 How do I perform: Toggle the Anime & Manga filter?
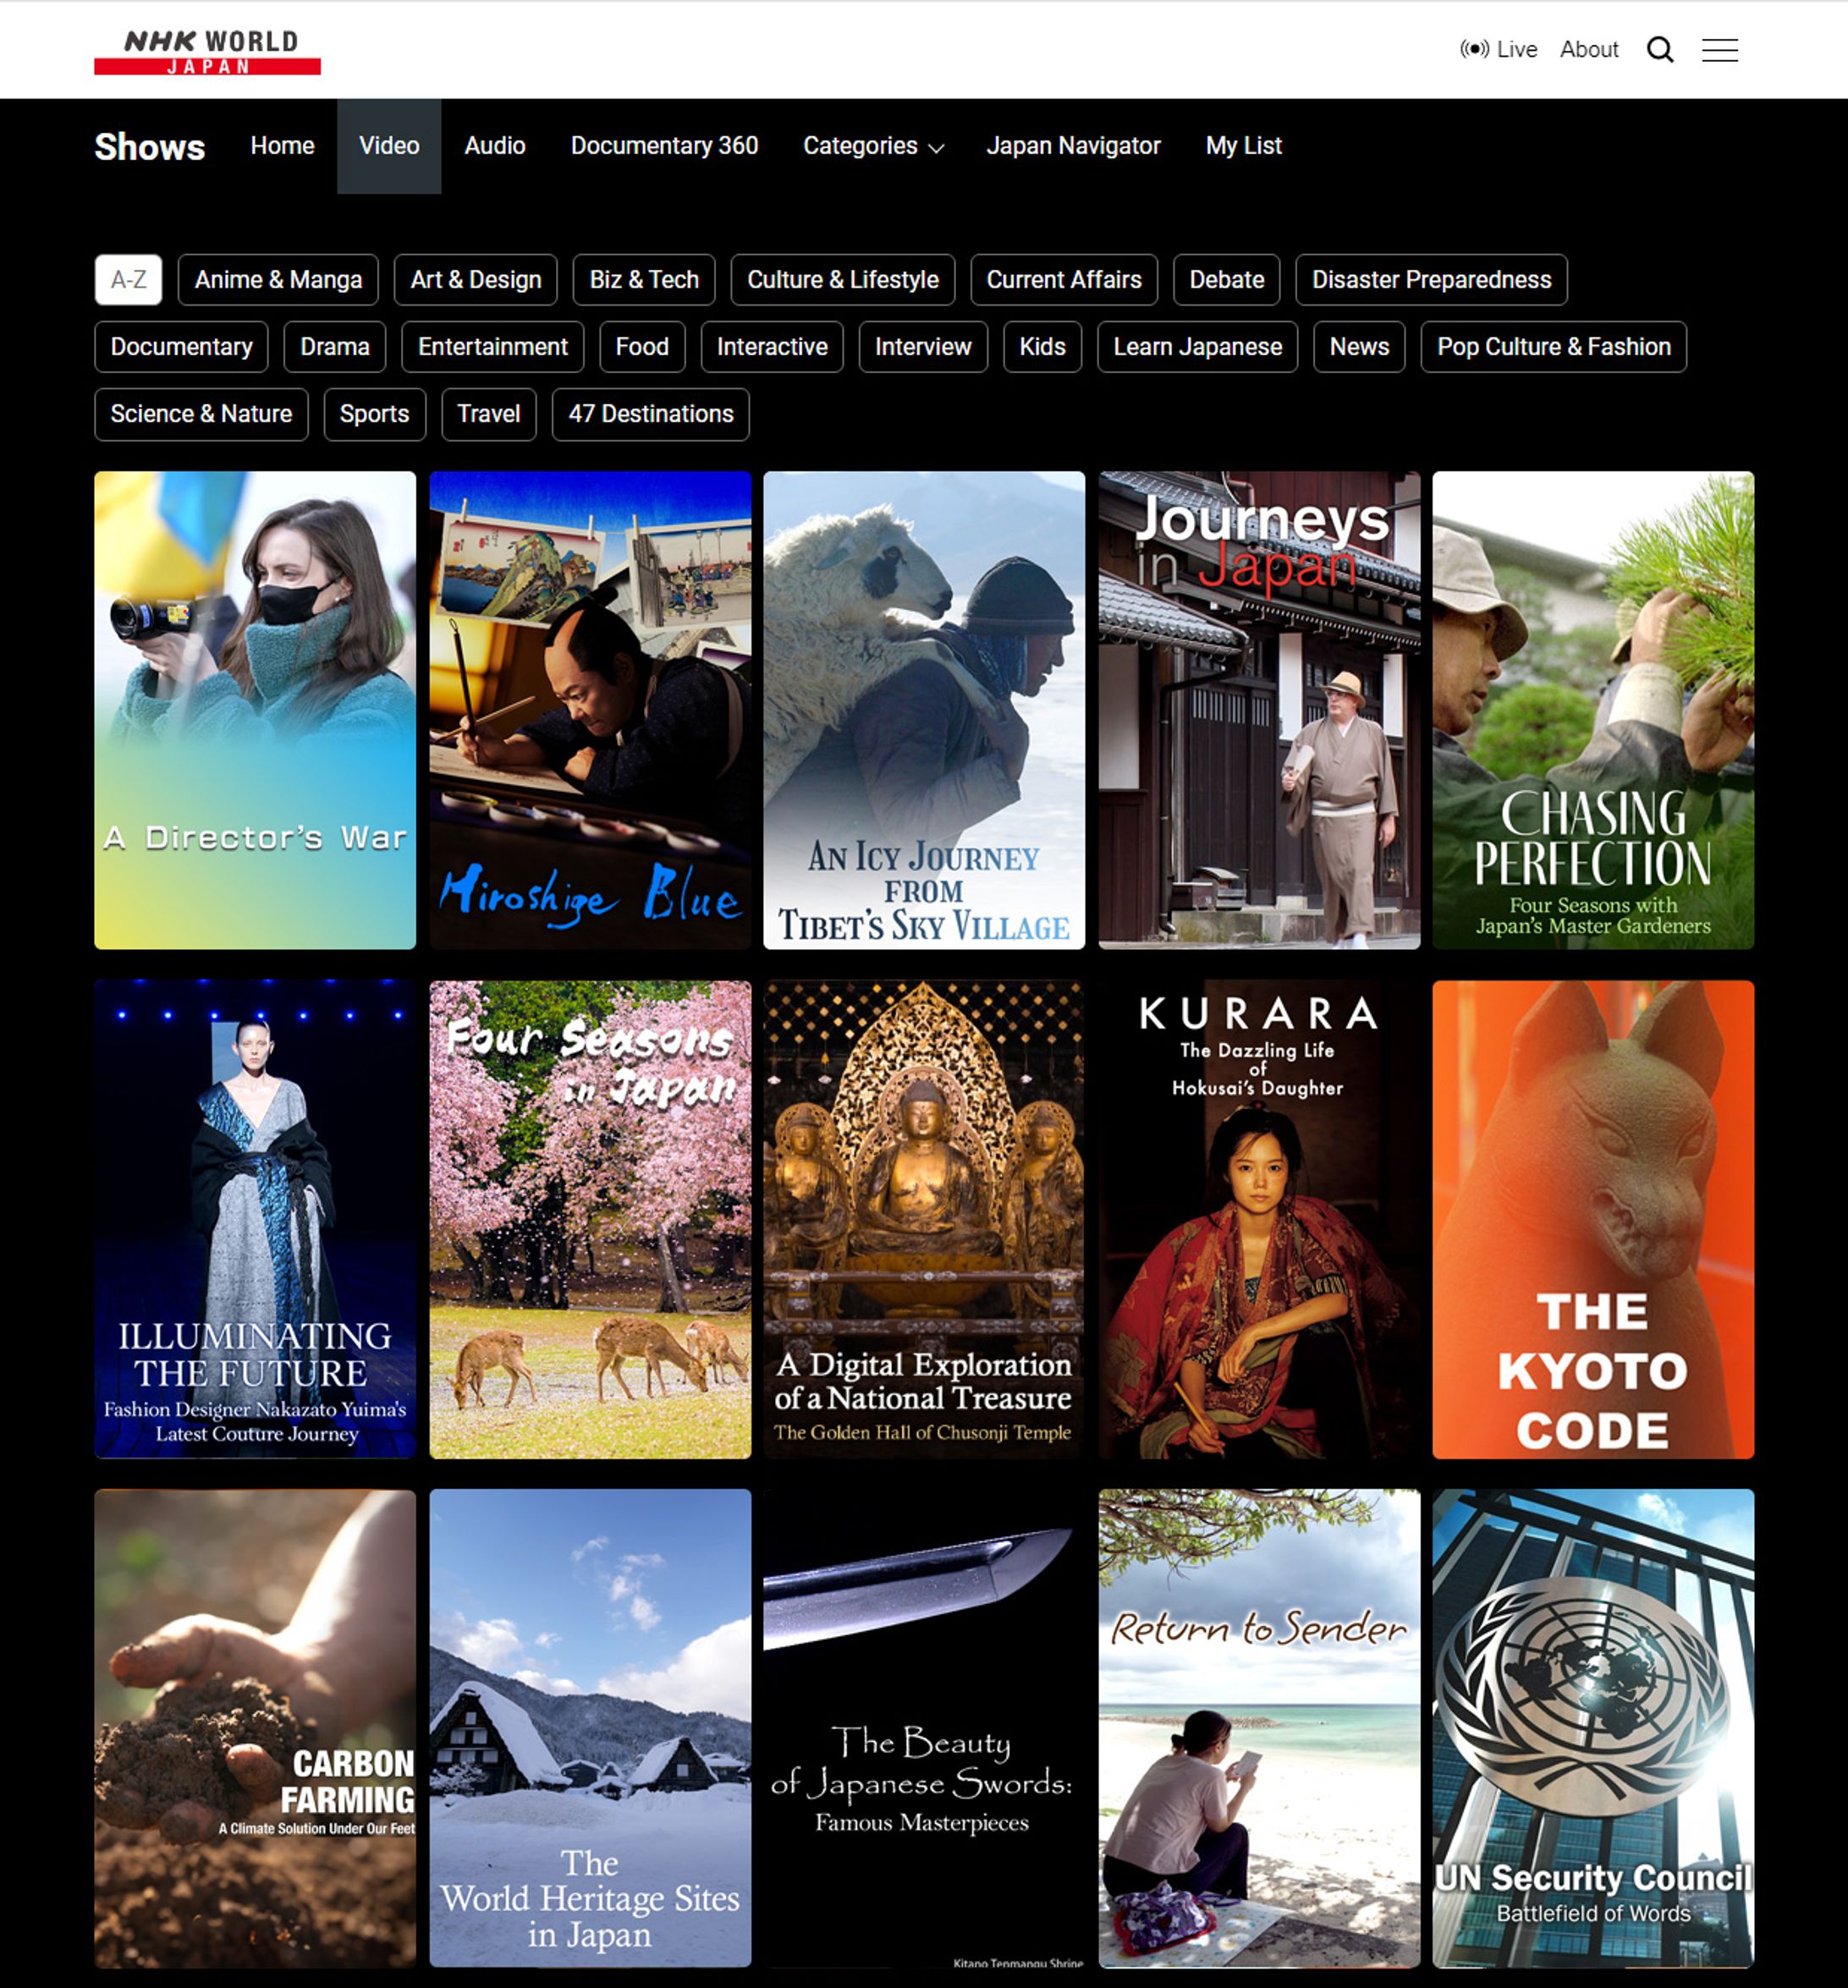click(x=278, y=280)
